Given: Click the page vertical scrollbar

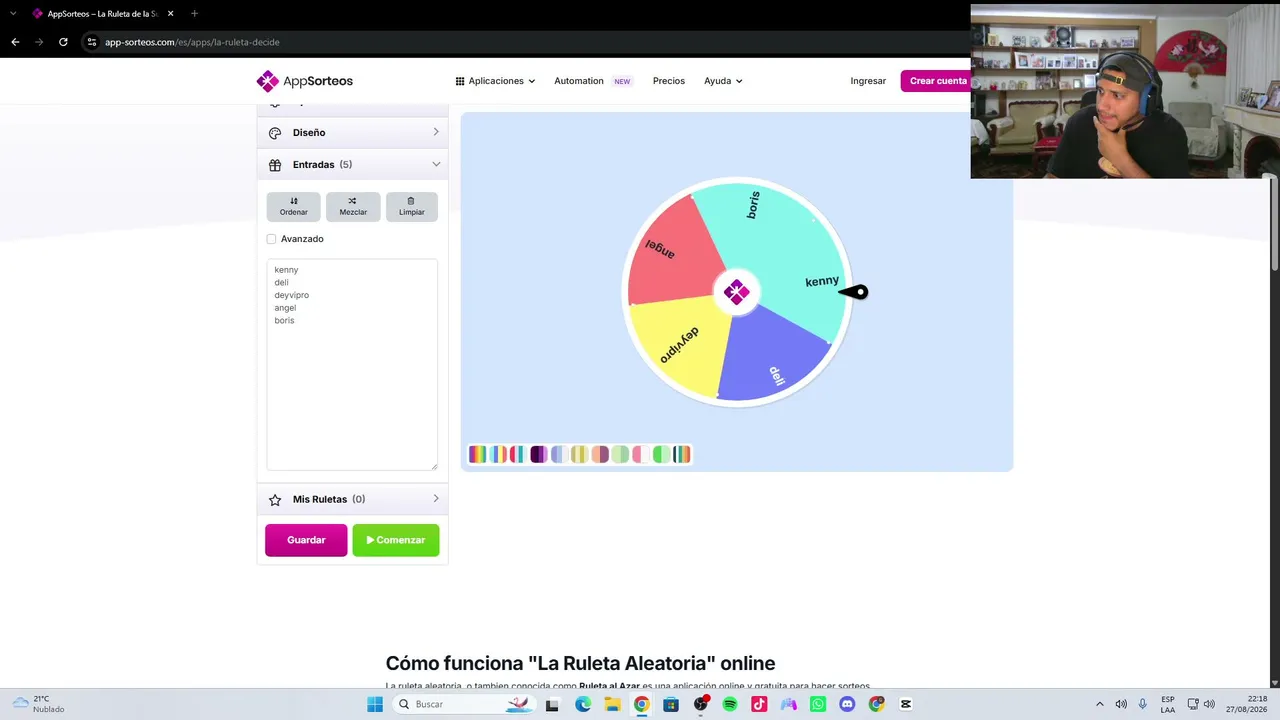Looking at the screenshot, I should click(x=1273, y=225).
